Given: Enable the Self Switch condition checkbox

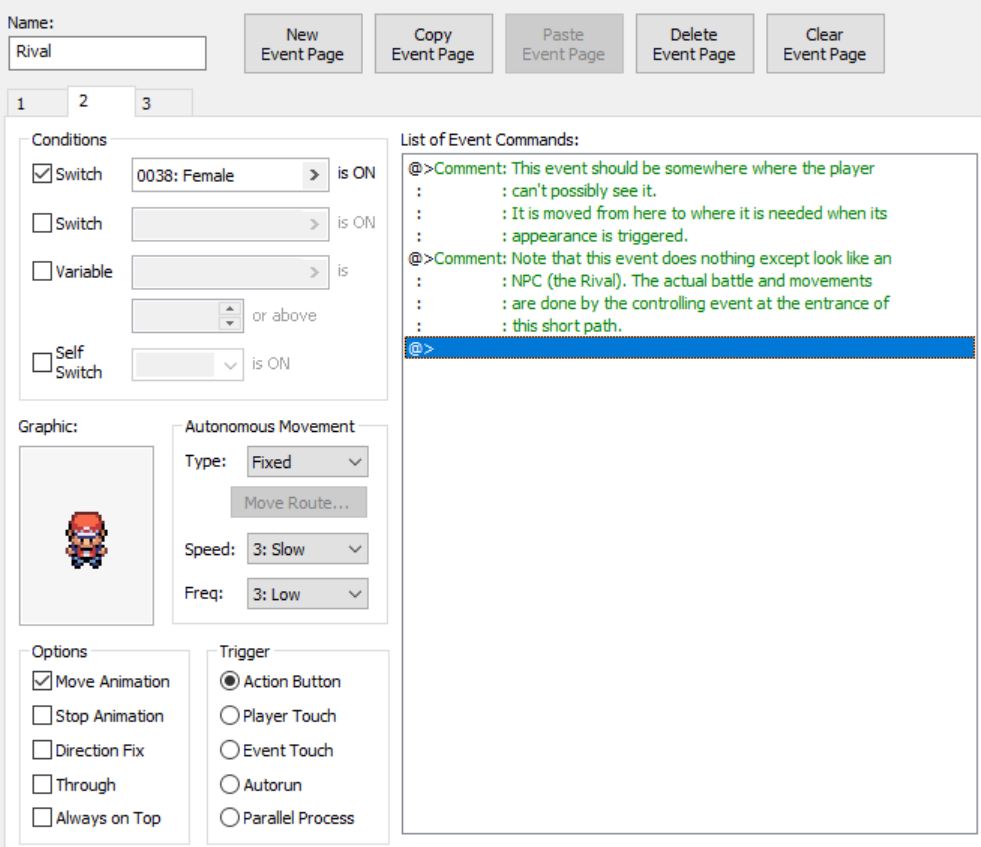Looking at the screenshot, I should (42, 362).
